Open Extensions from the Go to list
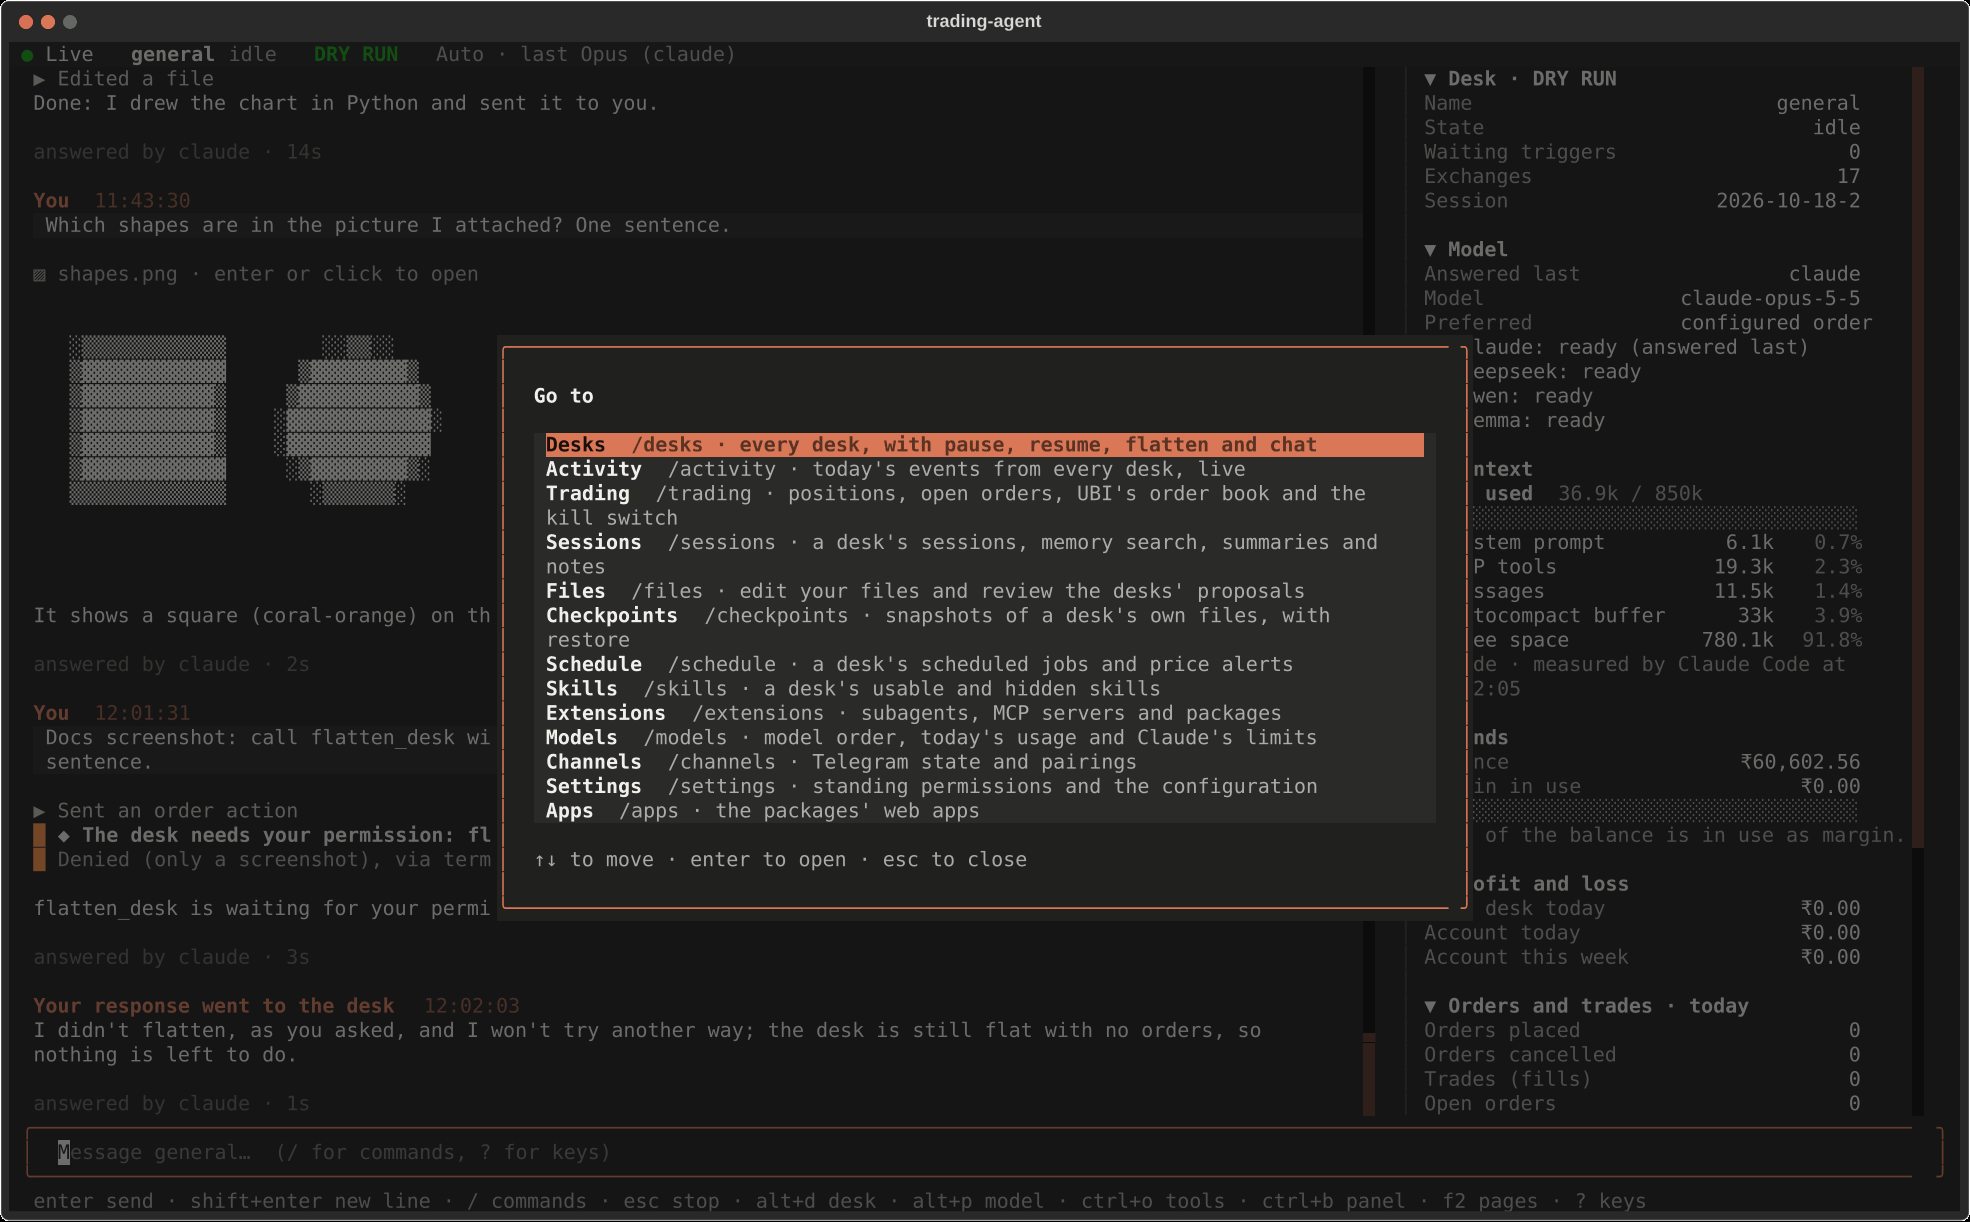Viewport: 1970px width, 1222px height. 984,713
